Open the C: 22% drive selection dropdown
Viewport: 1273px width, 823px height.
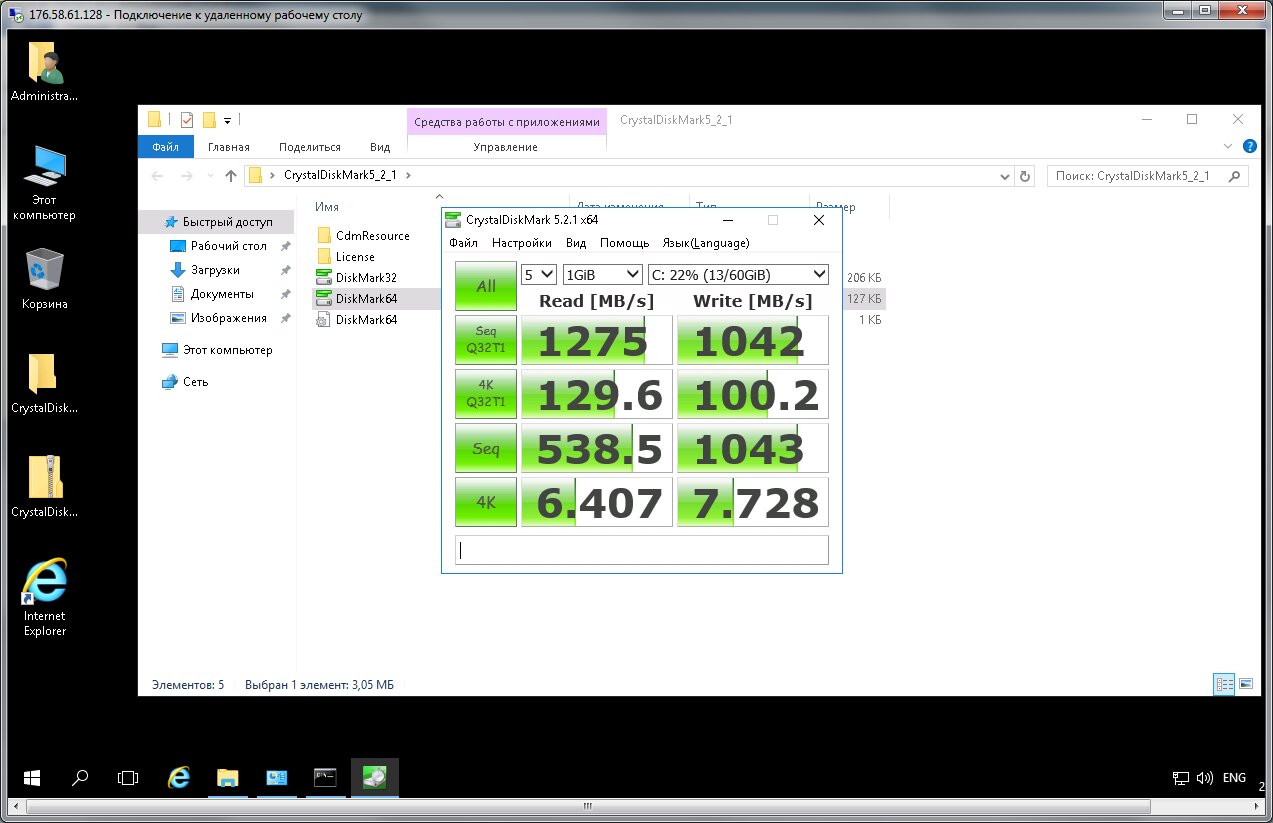tap(738, 274)
